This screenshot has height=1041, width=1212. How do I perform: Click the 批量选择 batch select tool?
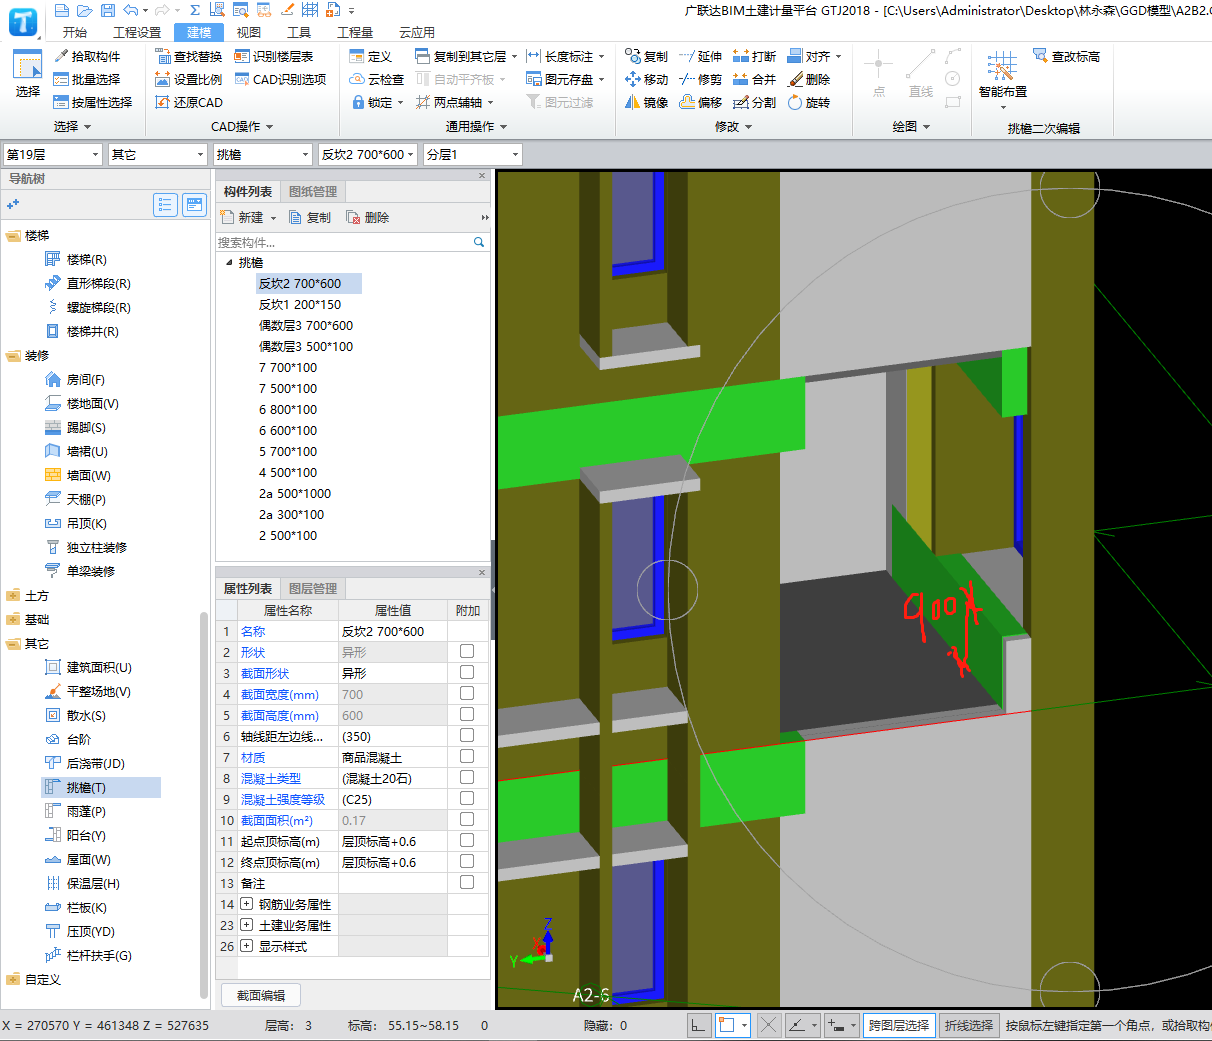87,79
